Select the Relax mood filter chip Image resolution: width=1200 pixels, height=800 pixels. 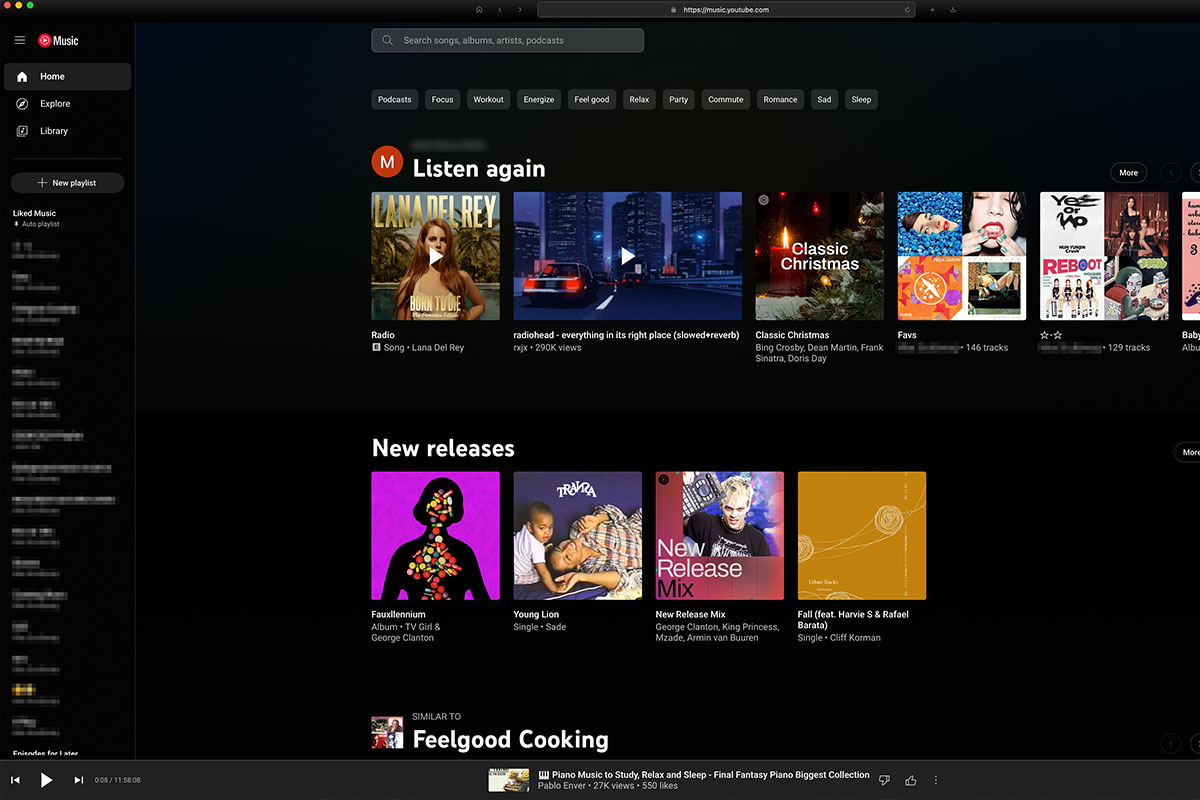point(639,99)
